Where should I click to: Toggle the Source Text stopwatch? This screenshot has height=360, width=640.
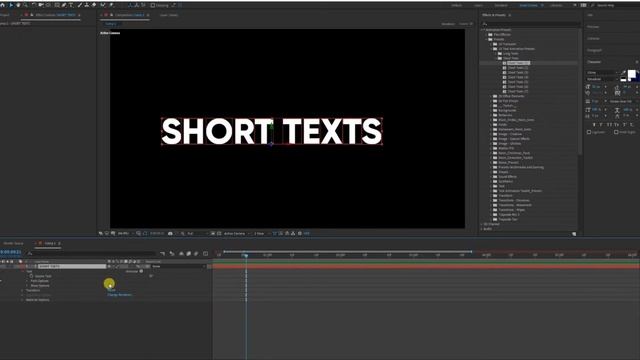pos(31,276)
